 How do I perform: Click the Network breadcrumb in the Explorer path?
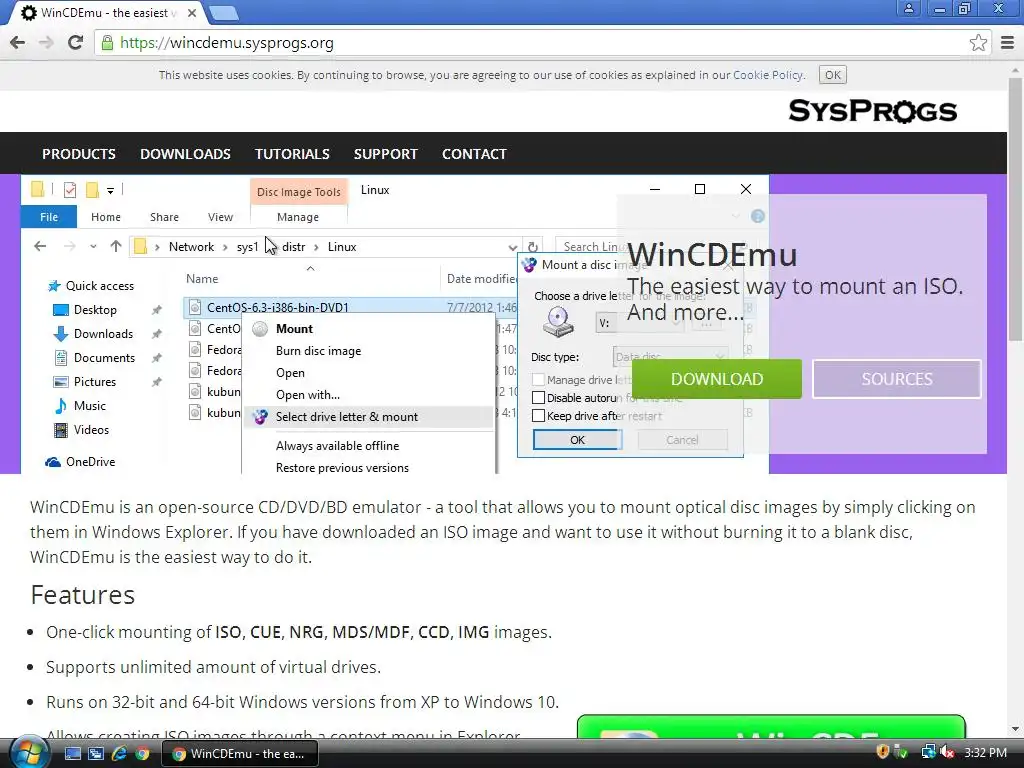tap(191, 247)
